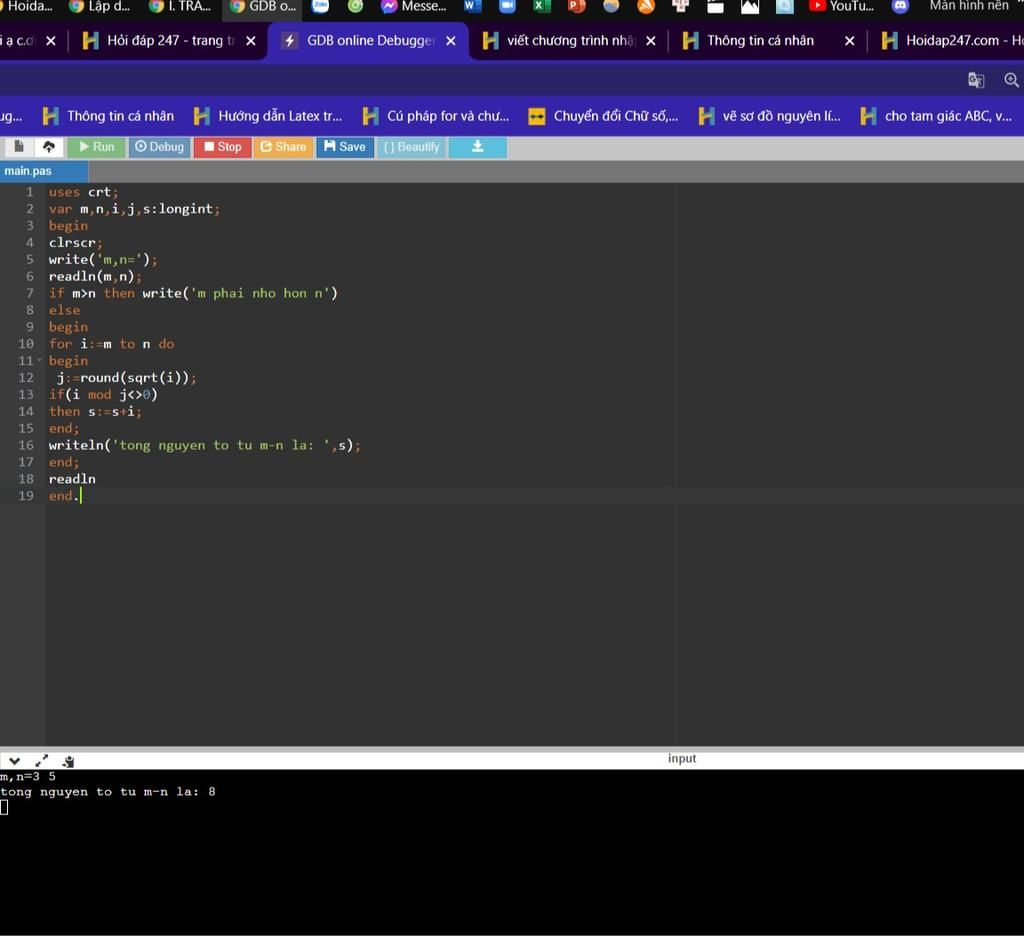Open 'Cú pháp for và chư...' bookmark
The height and width of the screenshot is (936, 1024).
click(436, 116)
